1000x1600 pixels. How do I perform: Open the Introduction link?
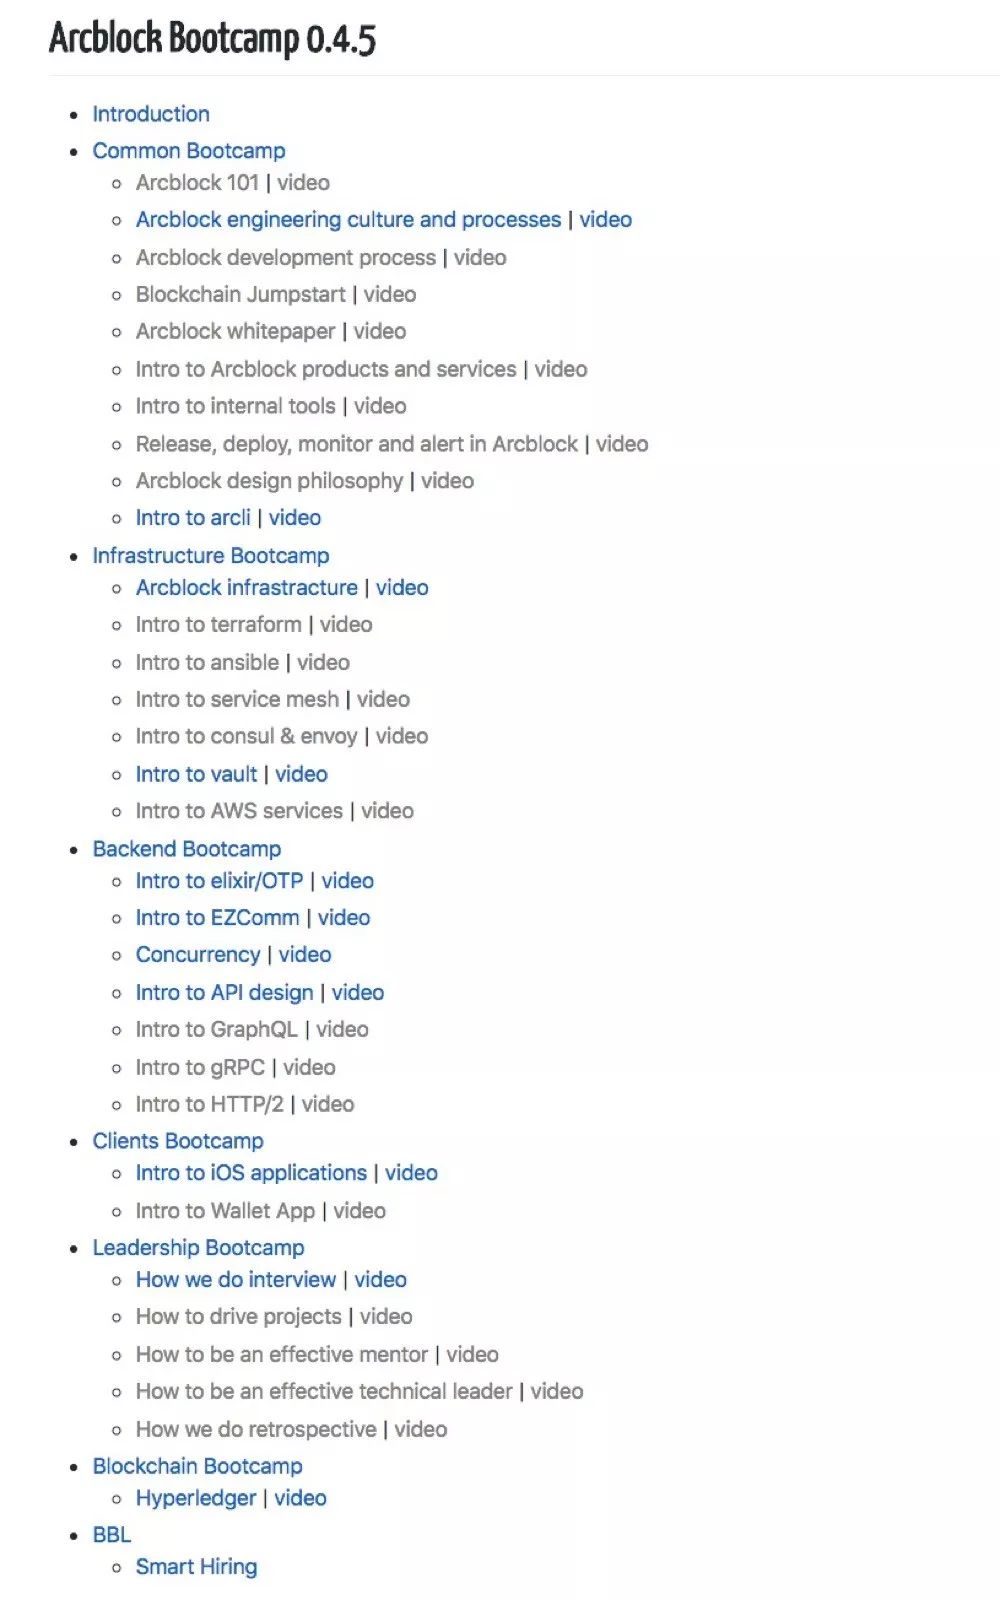151,114
